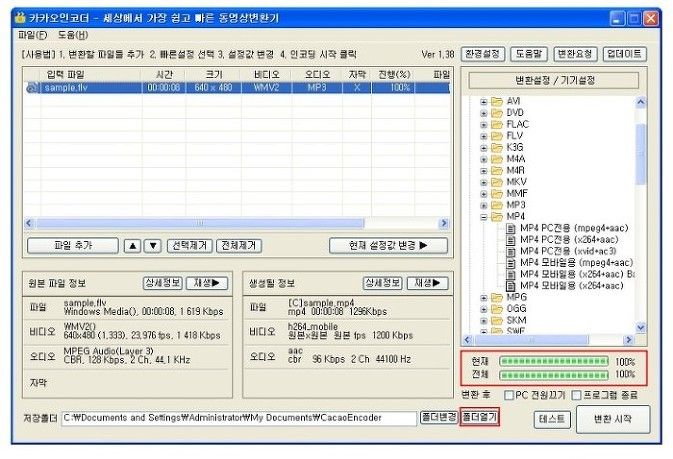Enable the PC 전원끄기 checkbox

(x=509, y=395)
